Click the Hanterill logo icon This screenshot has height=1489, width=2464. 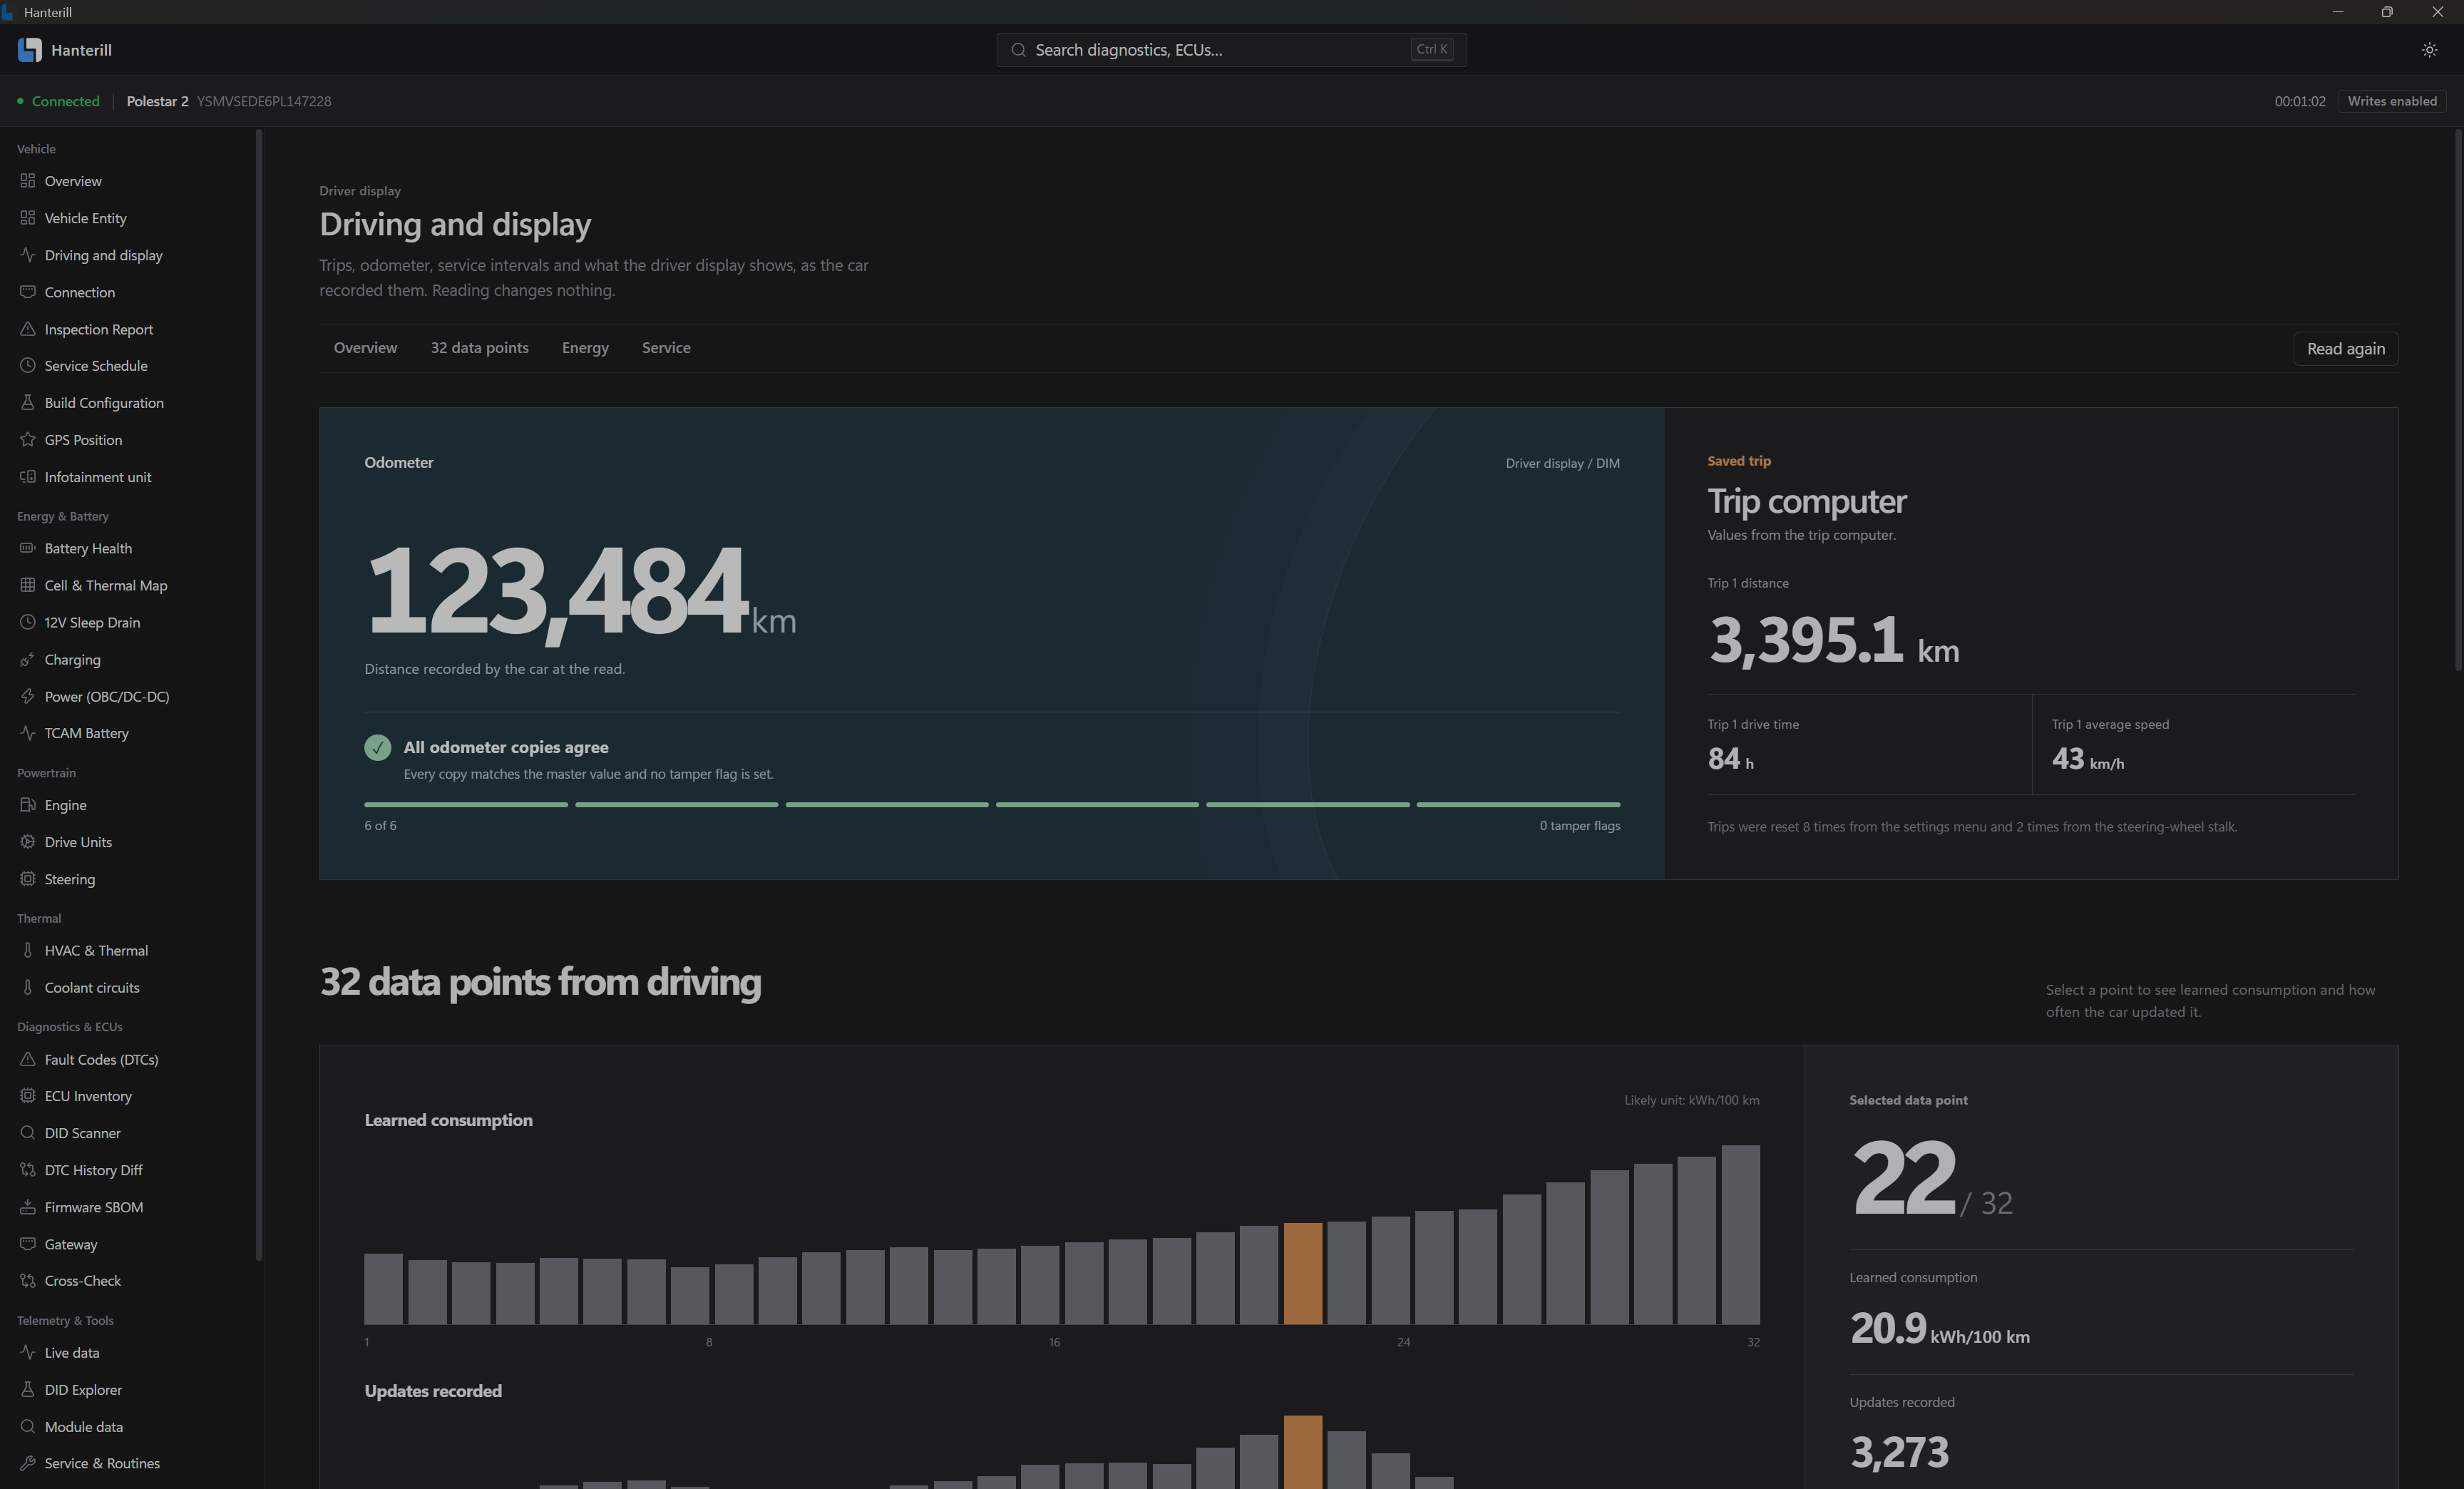tap(30, 50)
